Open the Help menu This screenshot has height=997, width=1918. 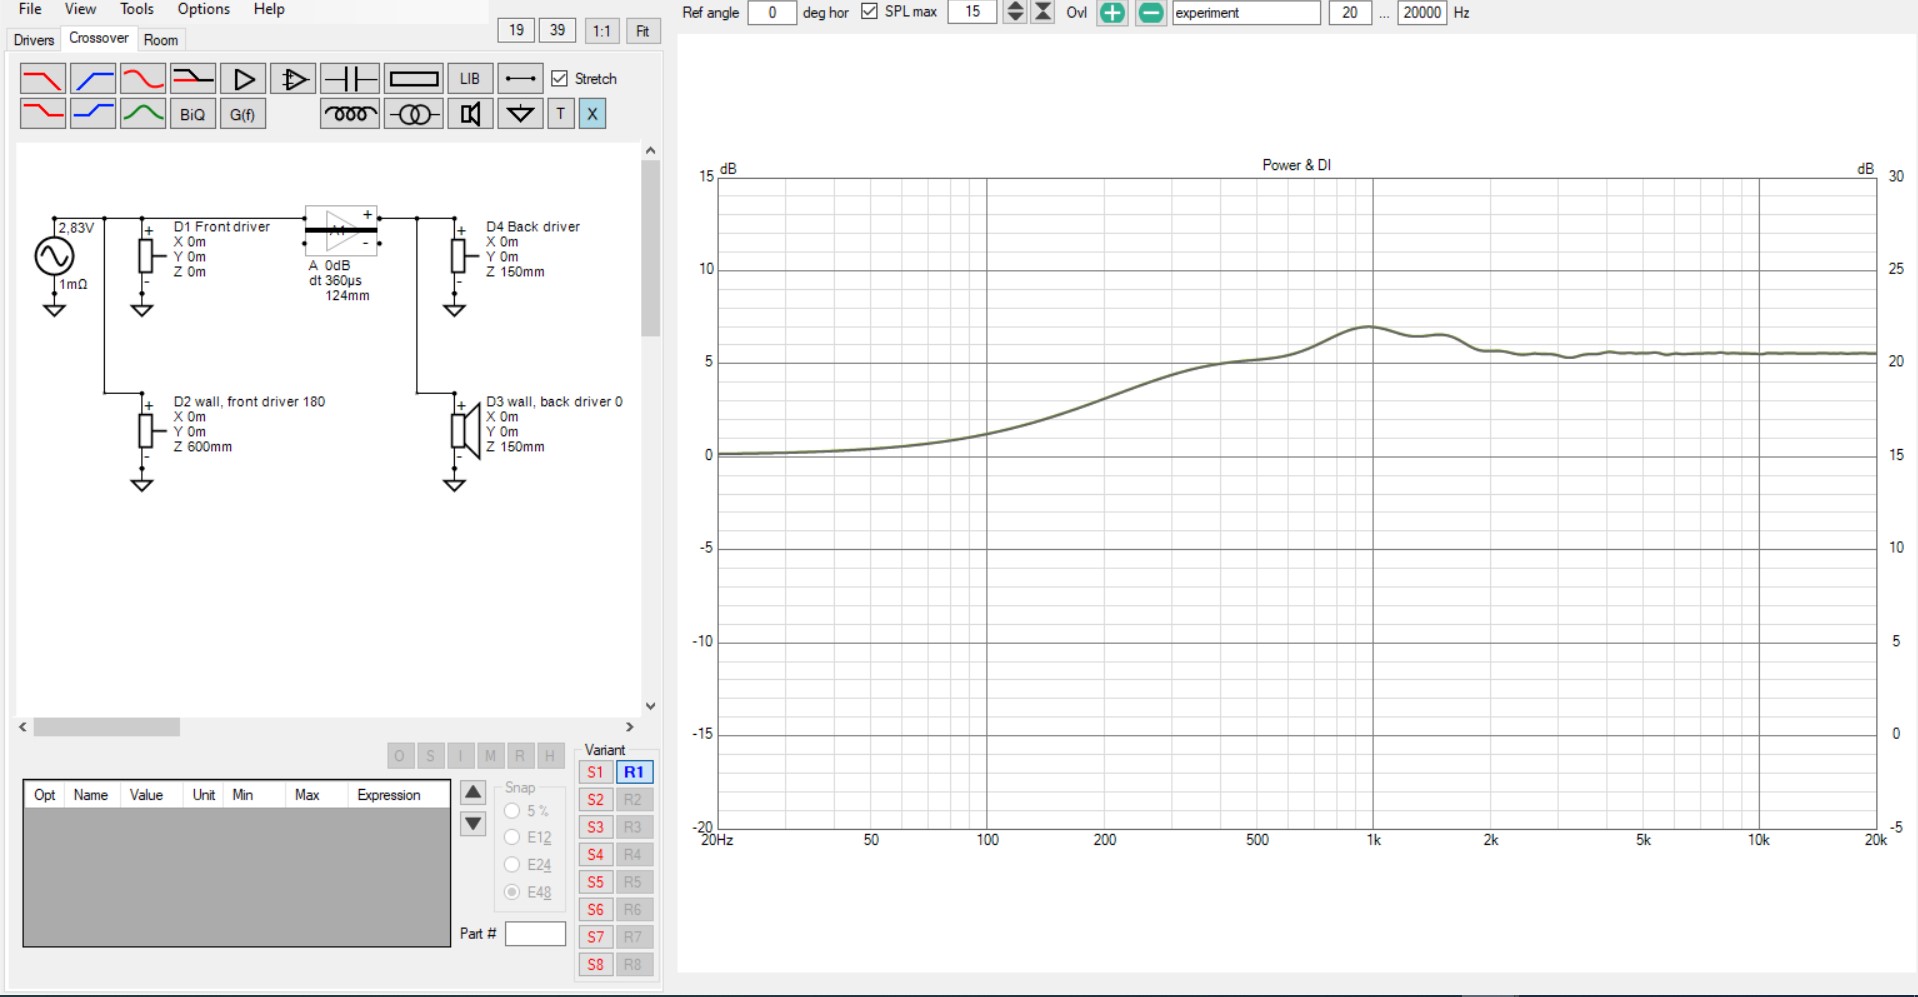click(x=269, y=9)
